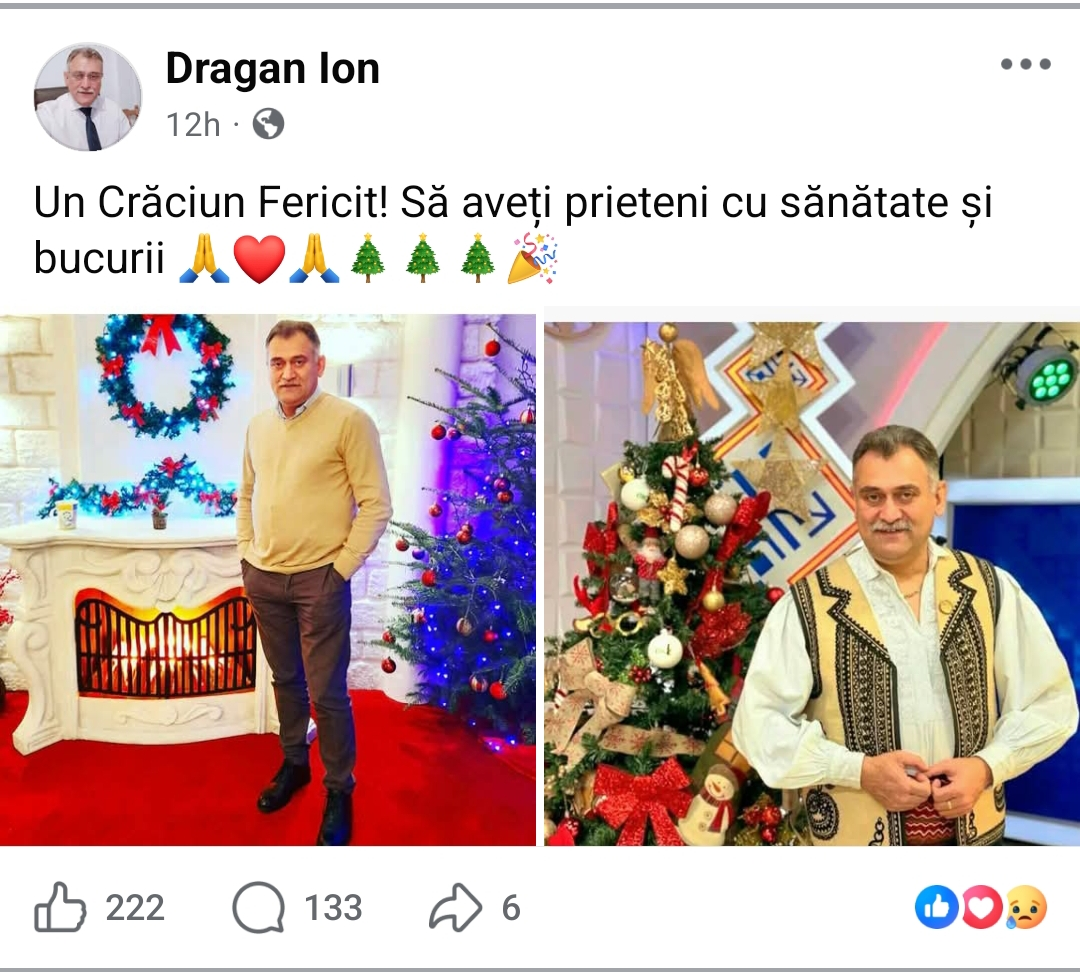Viewport: 1080px width, 972px height.
Task: Open the three-dot post options menu
Action: coord(1026,65)
